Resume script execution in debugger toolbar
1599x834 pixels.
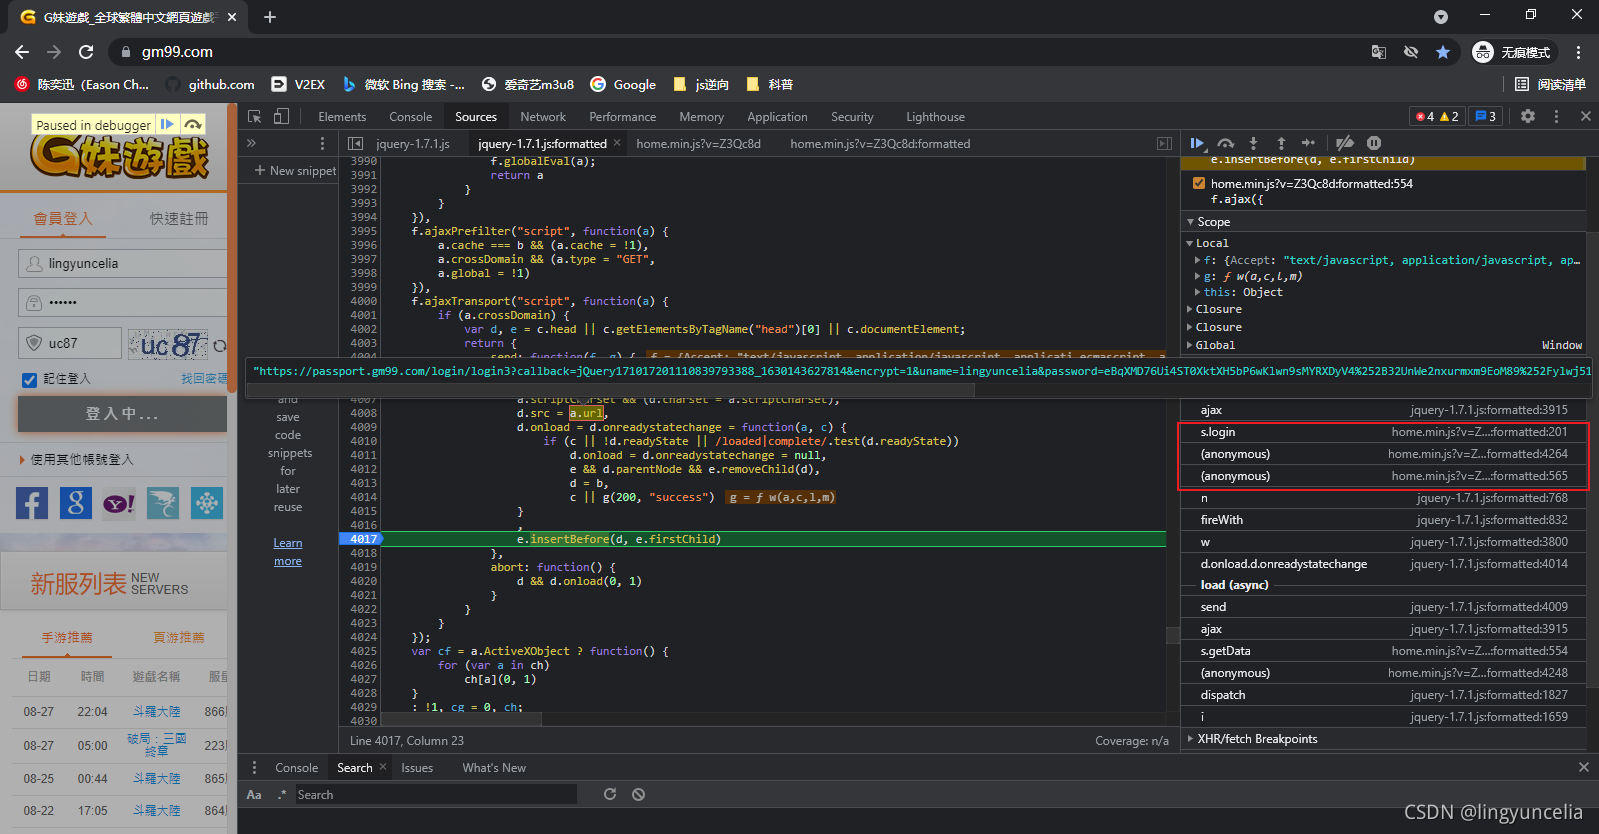coord(1197,143)
